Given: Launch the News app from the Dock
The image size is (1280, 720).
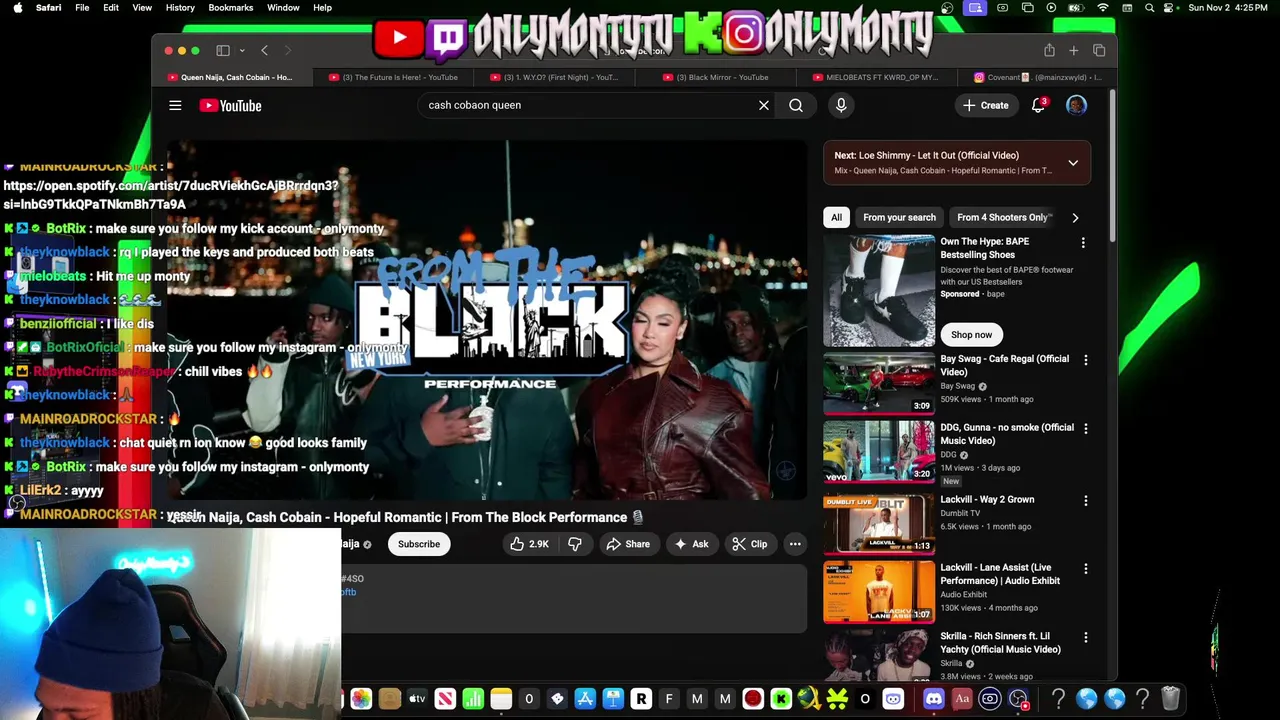Looking at the screenshot, I should pyautogui.click(x=445, y=699).
